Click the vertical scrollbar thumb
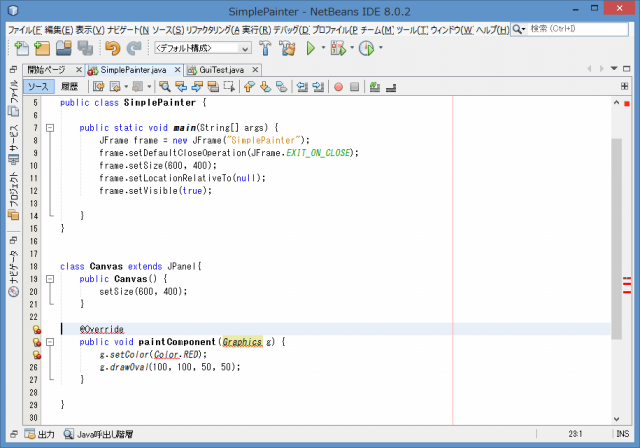The image size is (640, 448). [616, 239]
